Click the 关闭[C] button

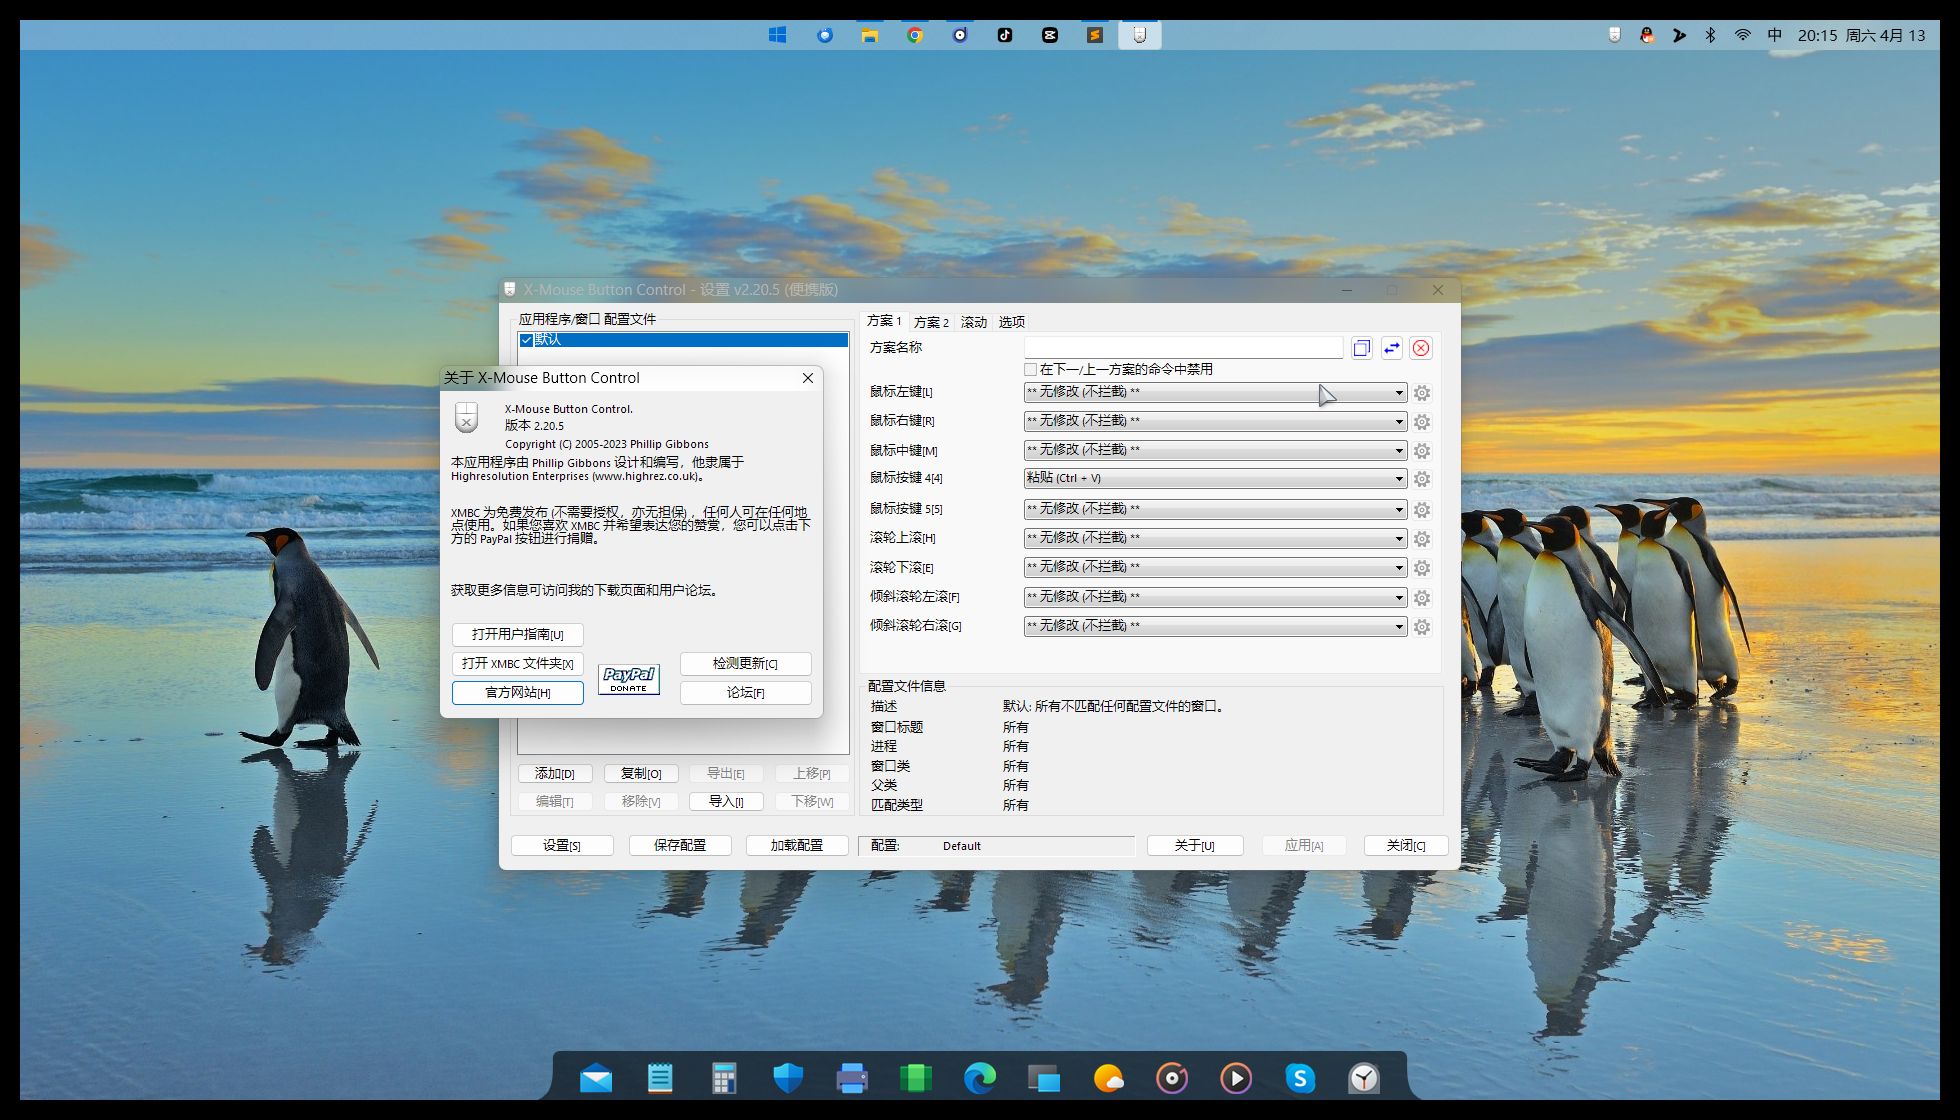[1406, 845]
